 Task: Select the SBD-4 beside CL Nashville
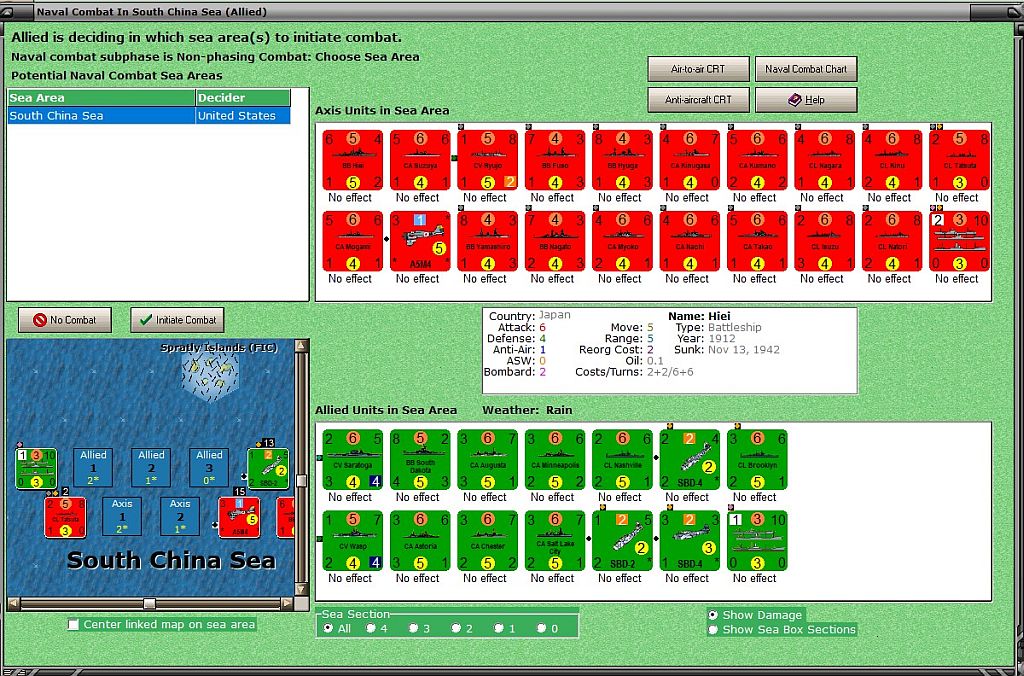(690, 460)
